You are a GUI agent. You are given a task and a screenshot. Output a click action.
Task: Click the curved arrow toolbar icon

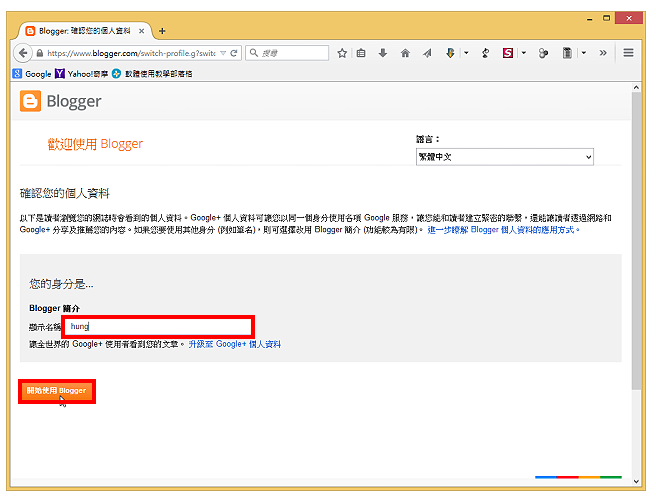pyautogui.click(x=485, y=53)
